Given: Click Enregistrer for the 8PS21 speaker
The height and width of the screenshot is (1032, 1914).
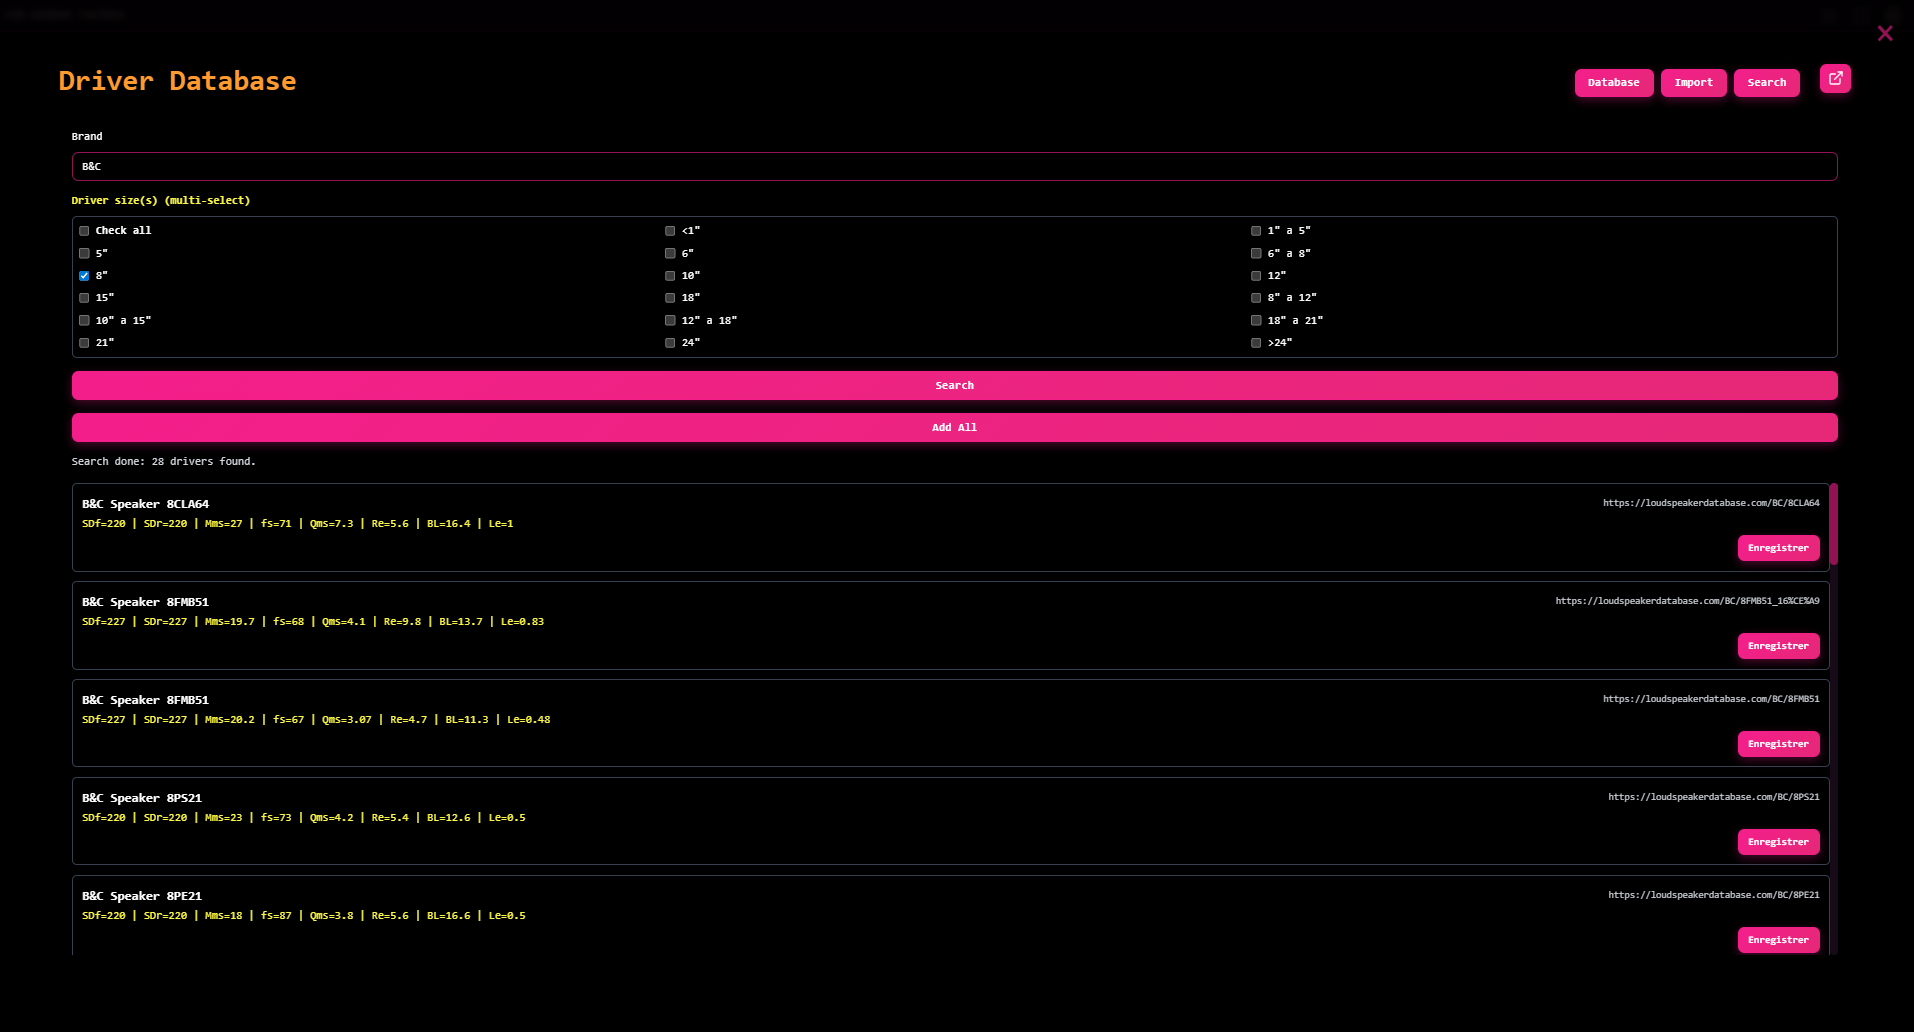Looking at the screenshot, I should (x=1778, y=842).
